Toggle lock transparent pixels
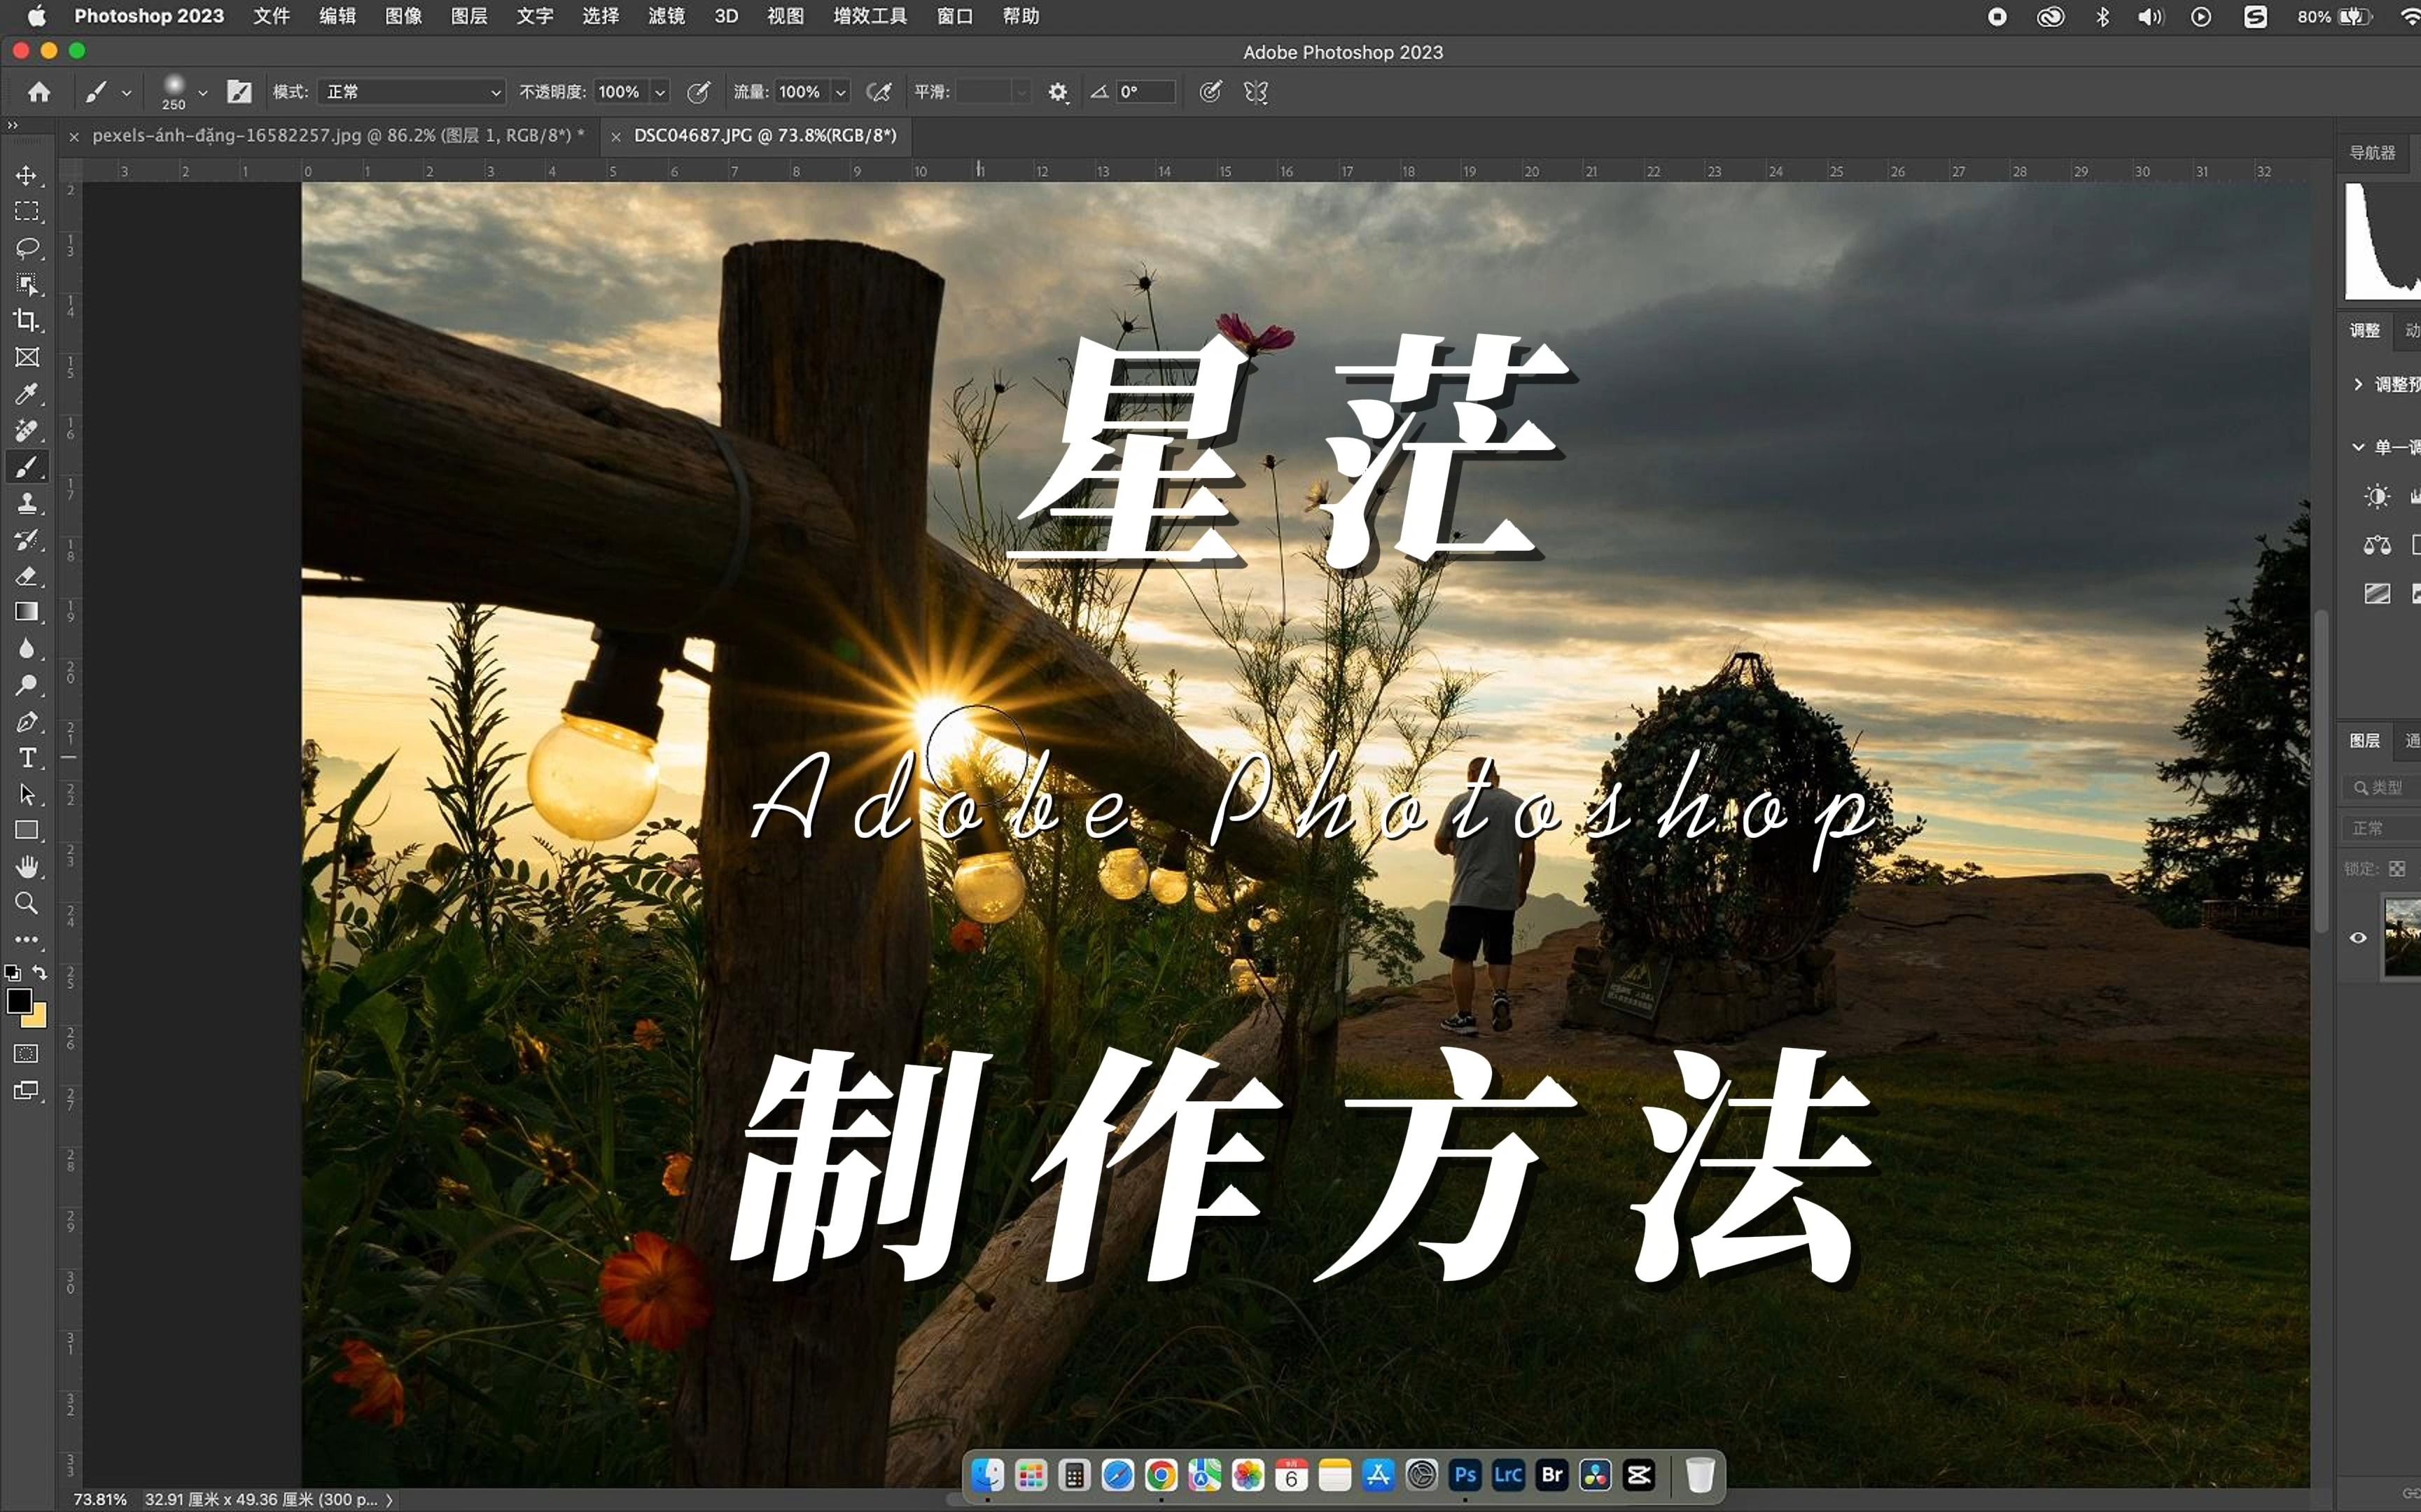Viewport: 2421px width, 1512px height. coord(2397,868)
